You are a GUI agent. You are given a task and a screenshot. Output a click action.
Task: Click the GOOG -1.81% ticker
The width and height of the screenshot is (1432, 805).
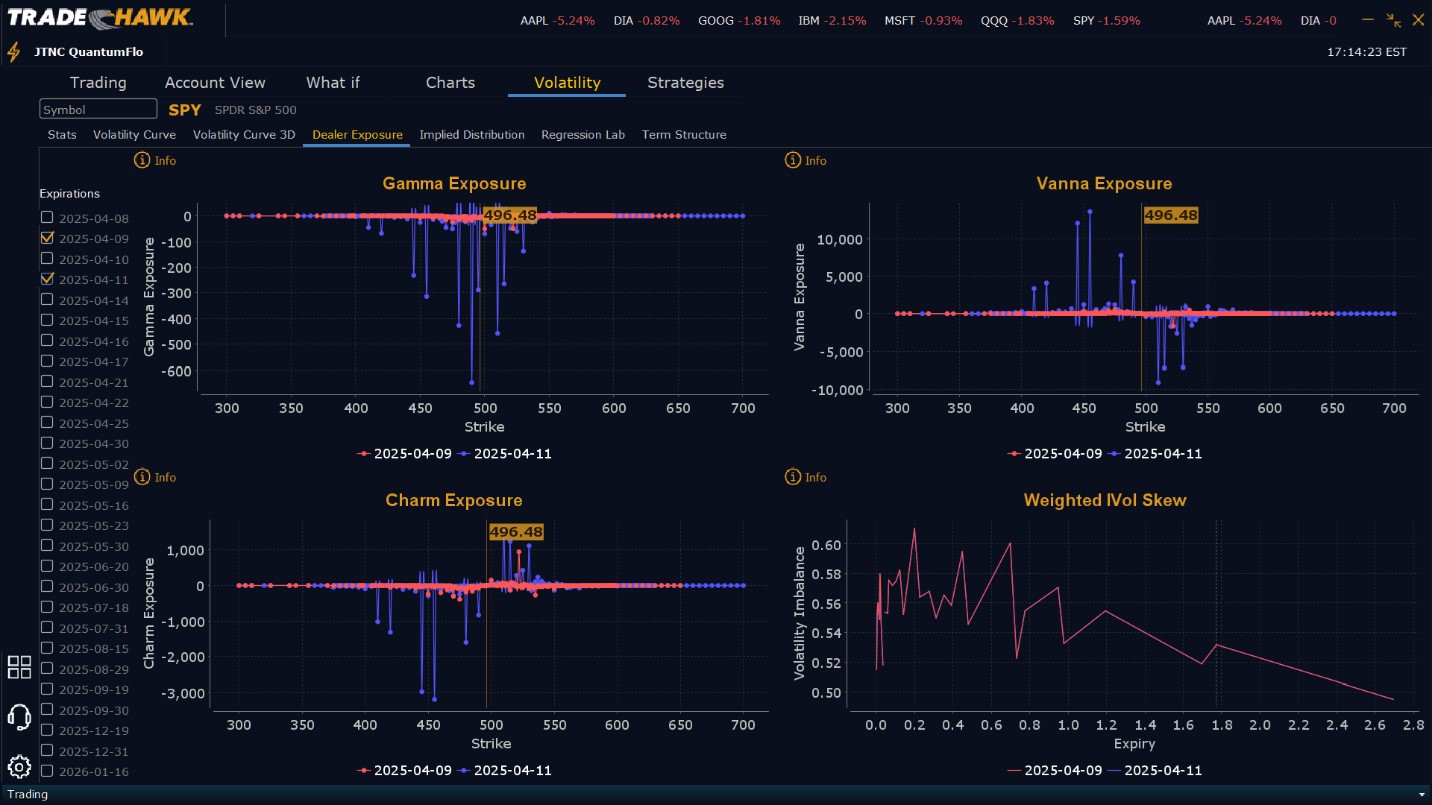point(739,20)
